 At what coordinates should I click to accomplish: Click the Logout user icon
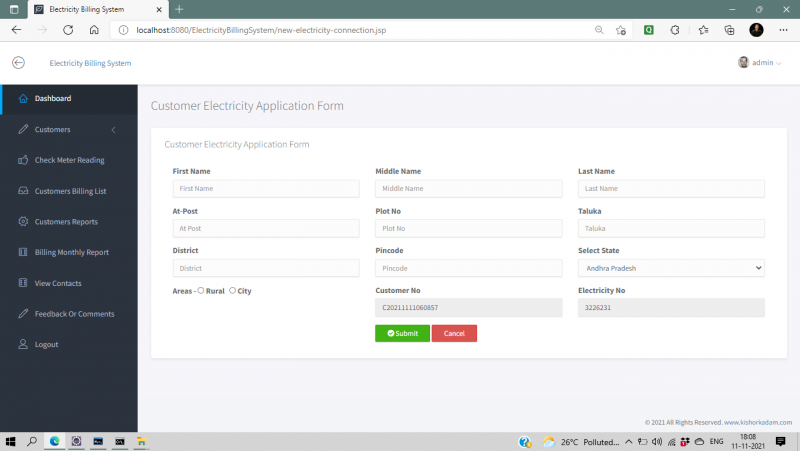pyautogui.click(x=23, y=344)
